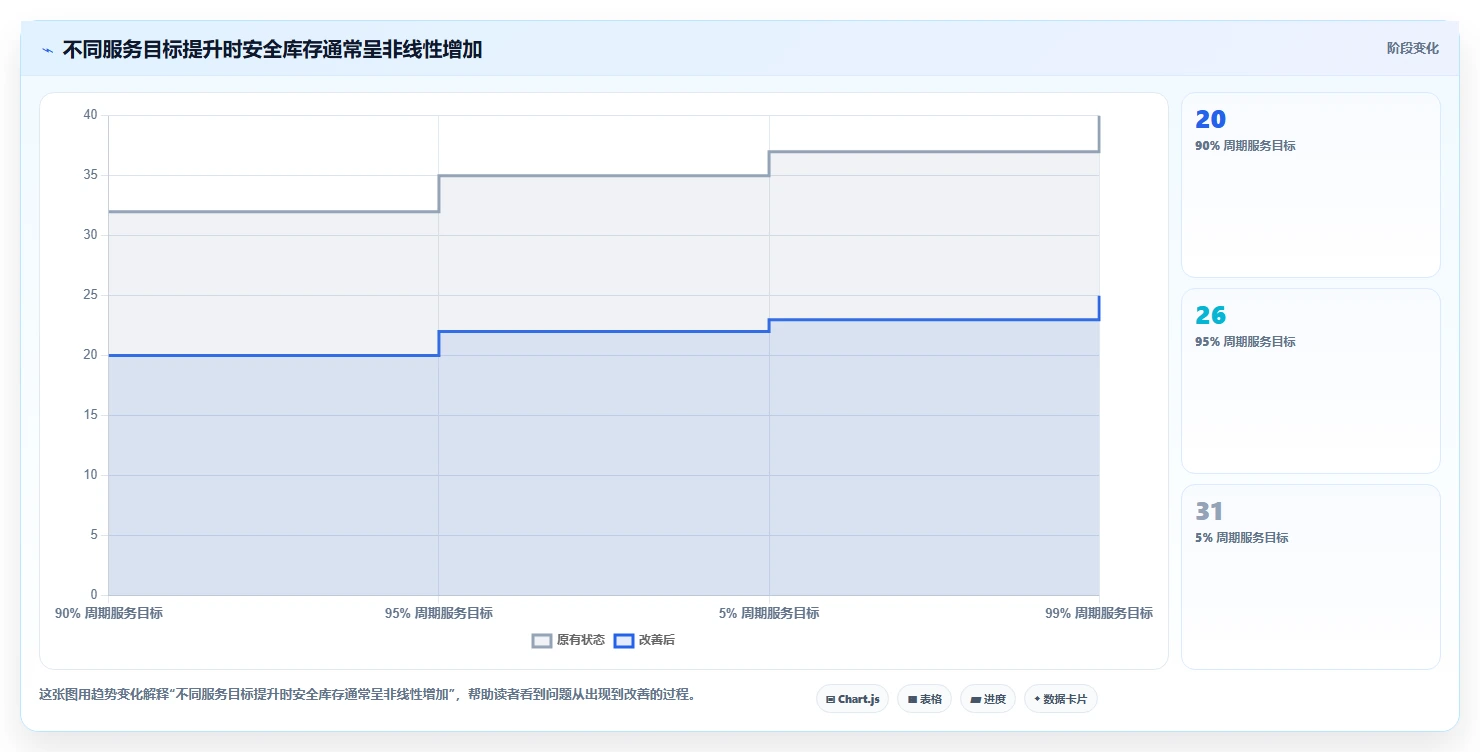Click the y-axis value 10

point(90,475)
